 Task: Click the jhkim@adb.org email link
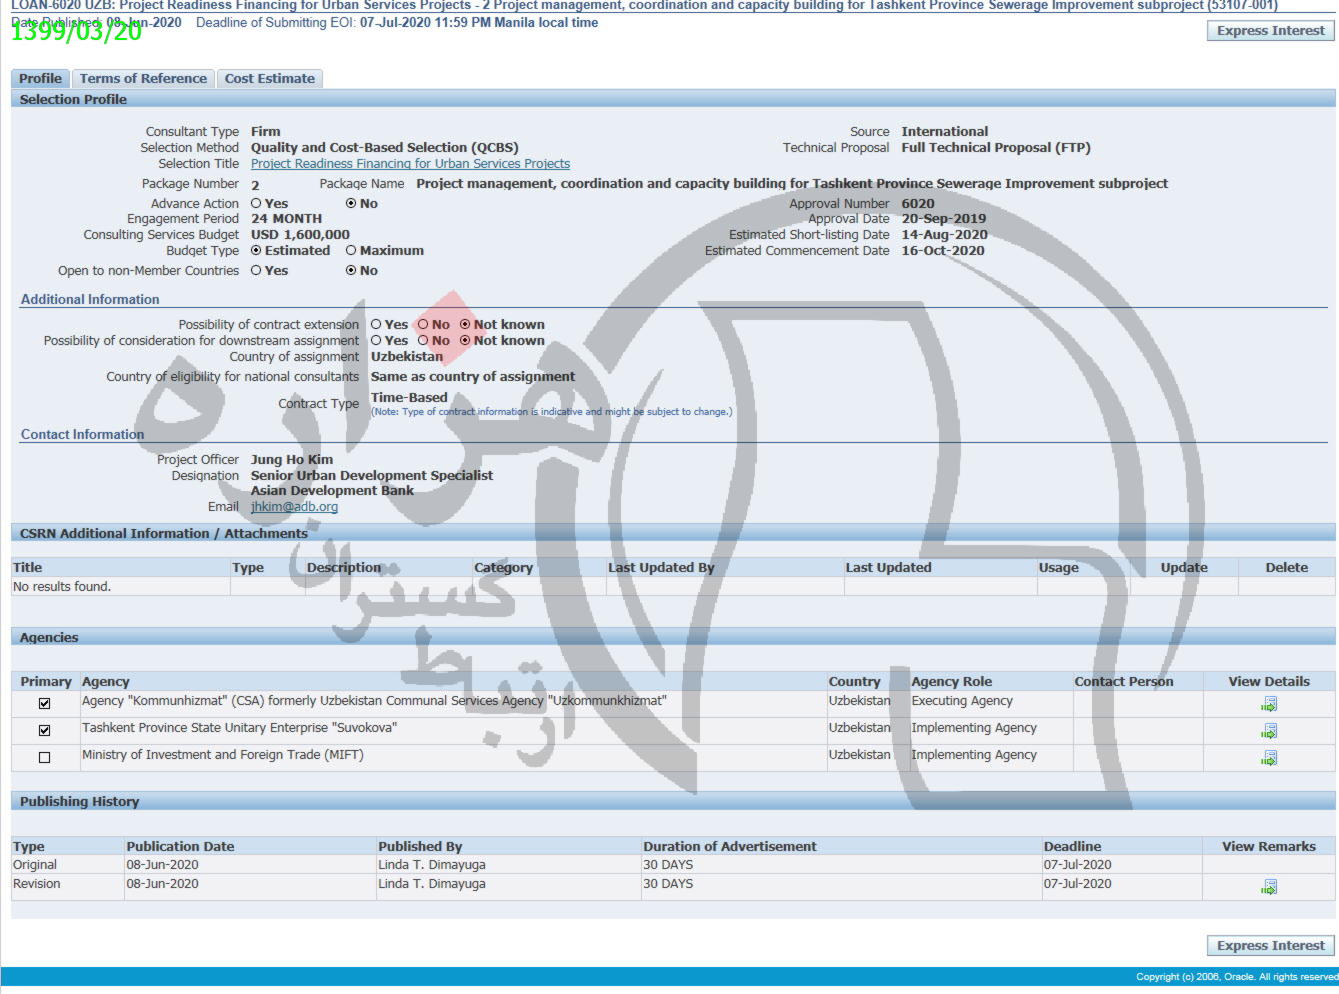pyautogui.click(x=294, y=506)
